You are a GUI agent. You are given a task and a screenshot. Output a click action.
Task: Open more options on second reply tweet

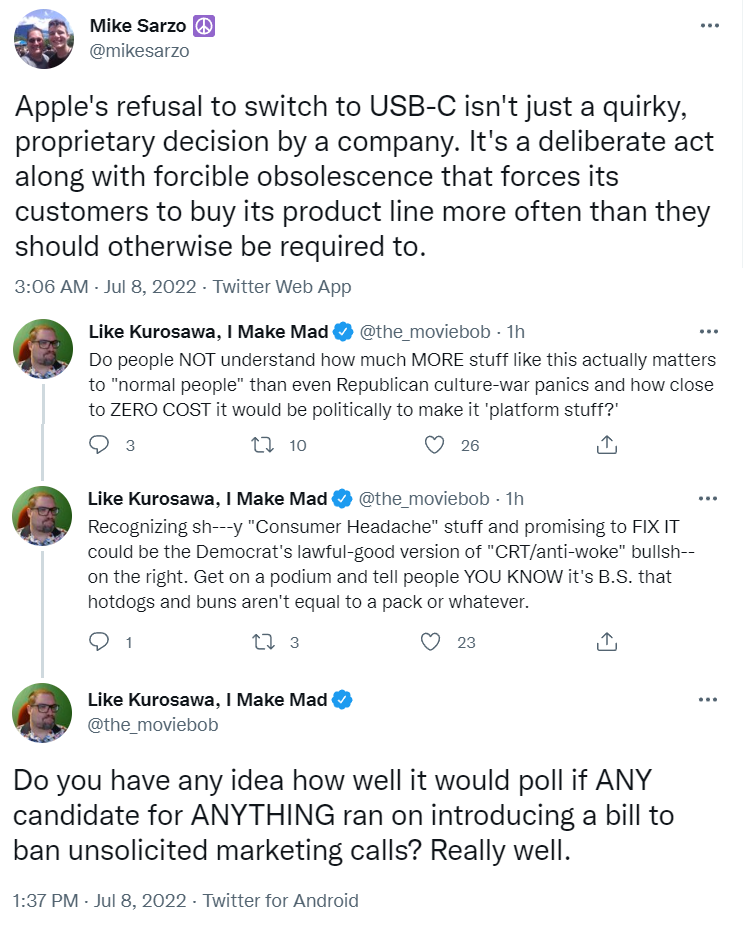point(709,498)
